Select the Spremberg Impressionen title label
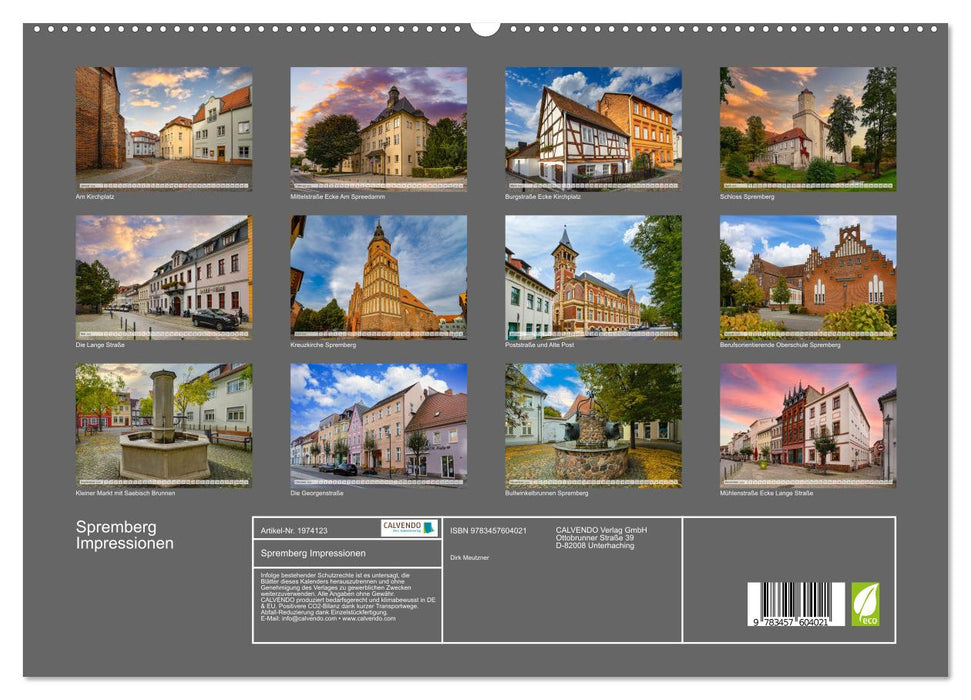 coord(313,554)
